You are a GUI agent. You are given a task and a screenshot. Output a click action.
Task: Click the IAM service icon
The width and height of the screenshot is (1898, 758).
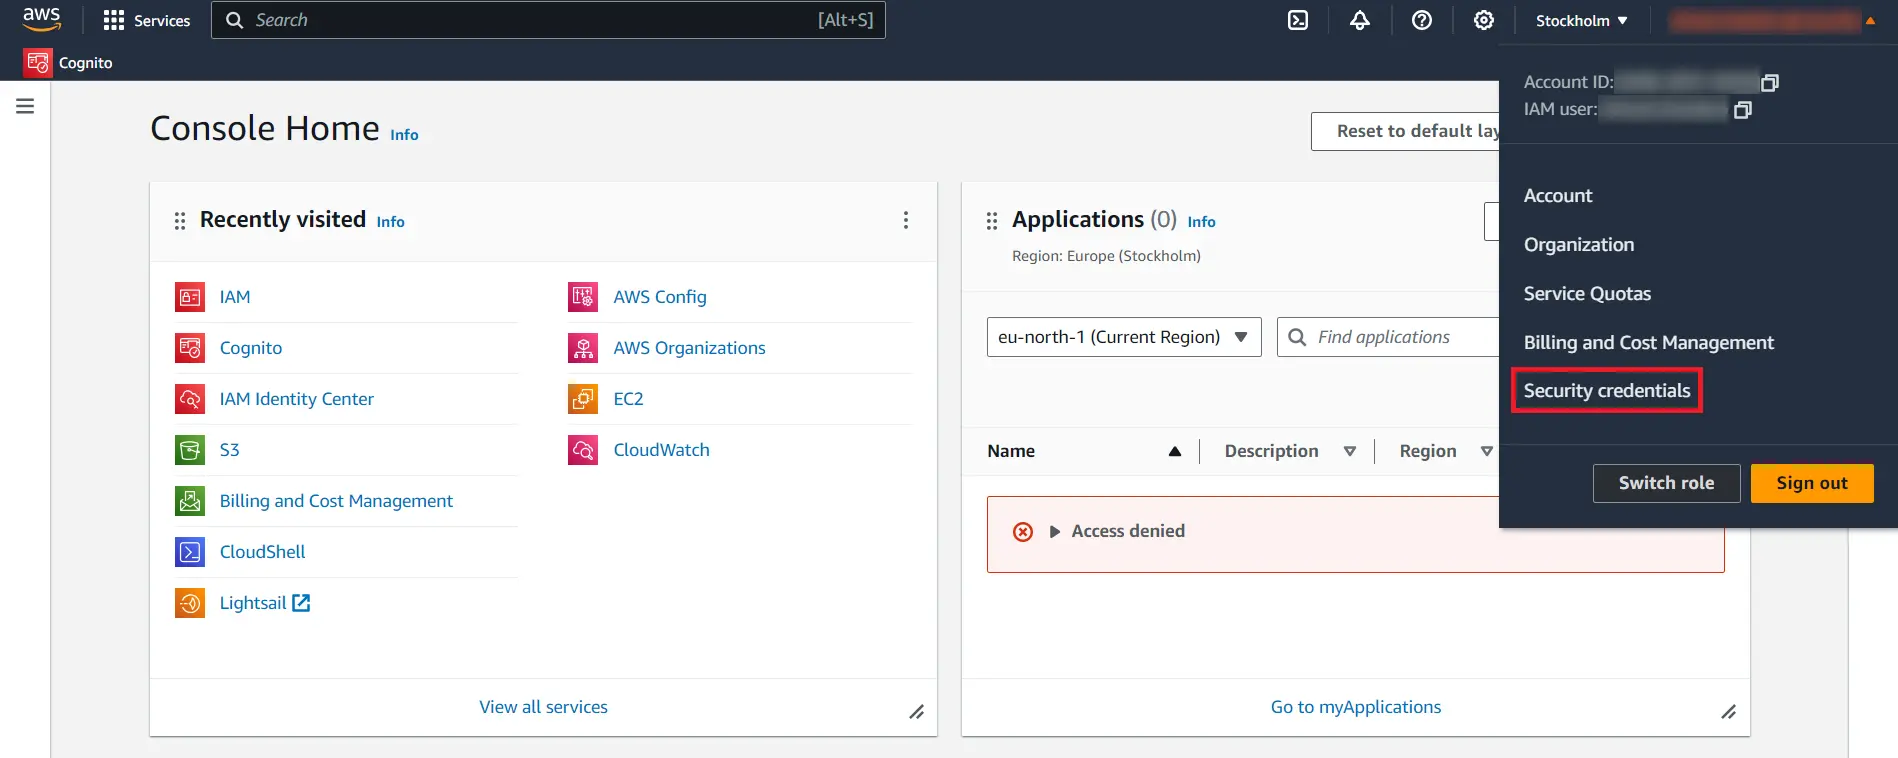(x=190, y=297)
